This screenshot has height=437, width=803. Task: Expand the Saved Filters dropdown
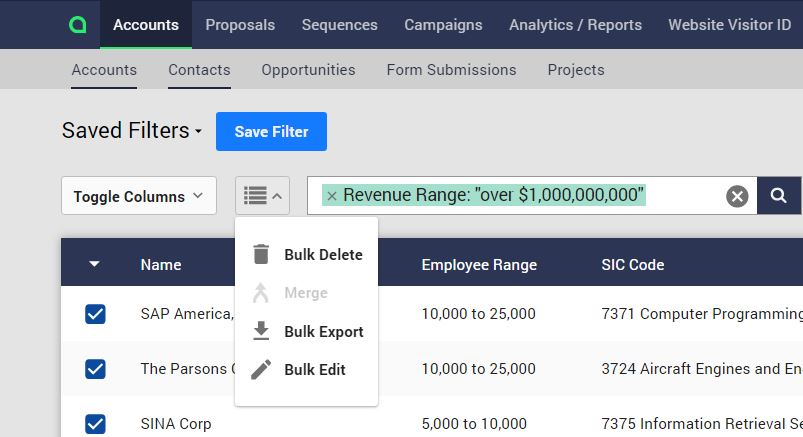132,131
